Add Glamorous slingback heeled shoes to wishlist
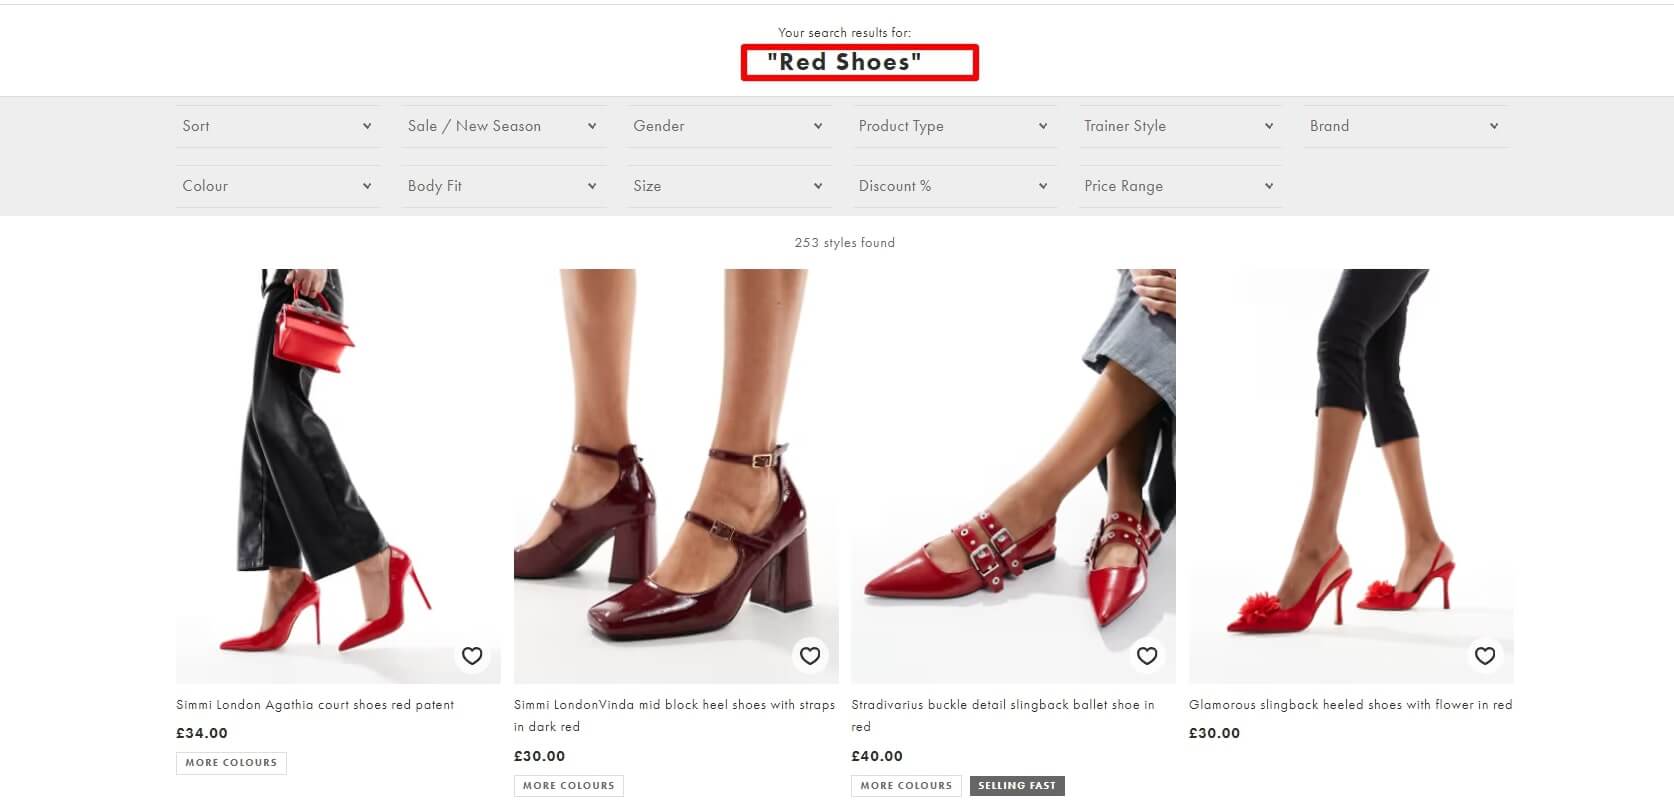Image resolution: width=1674 pixels, height=803 pixels. pos(1485,656)
